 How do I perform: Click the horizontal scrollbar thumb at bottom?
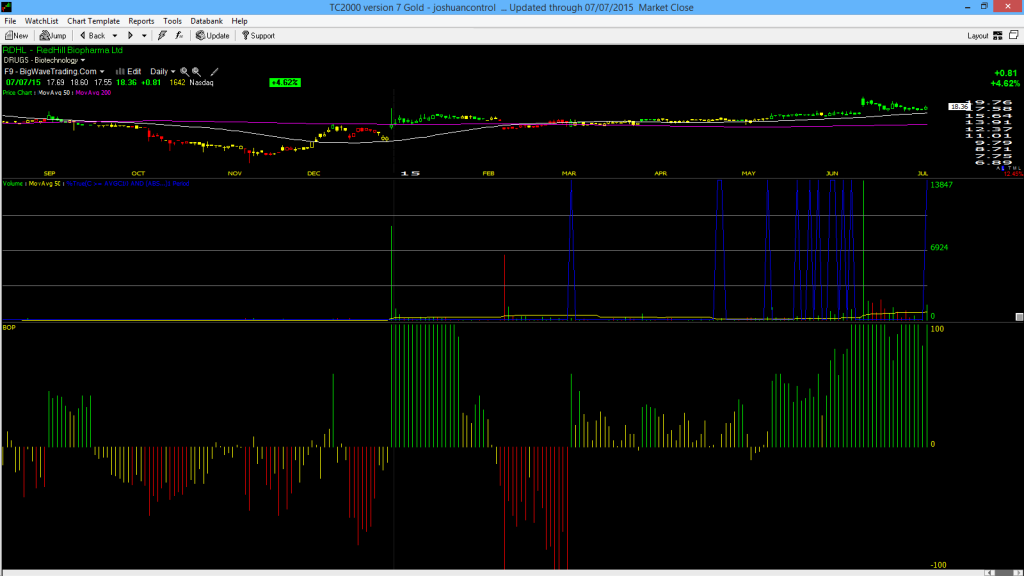[x=1003, y=573]
